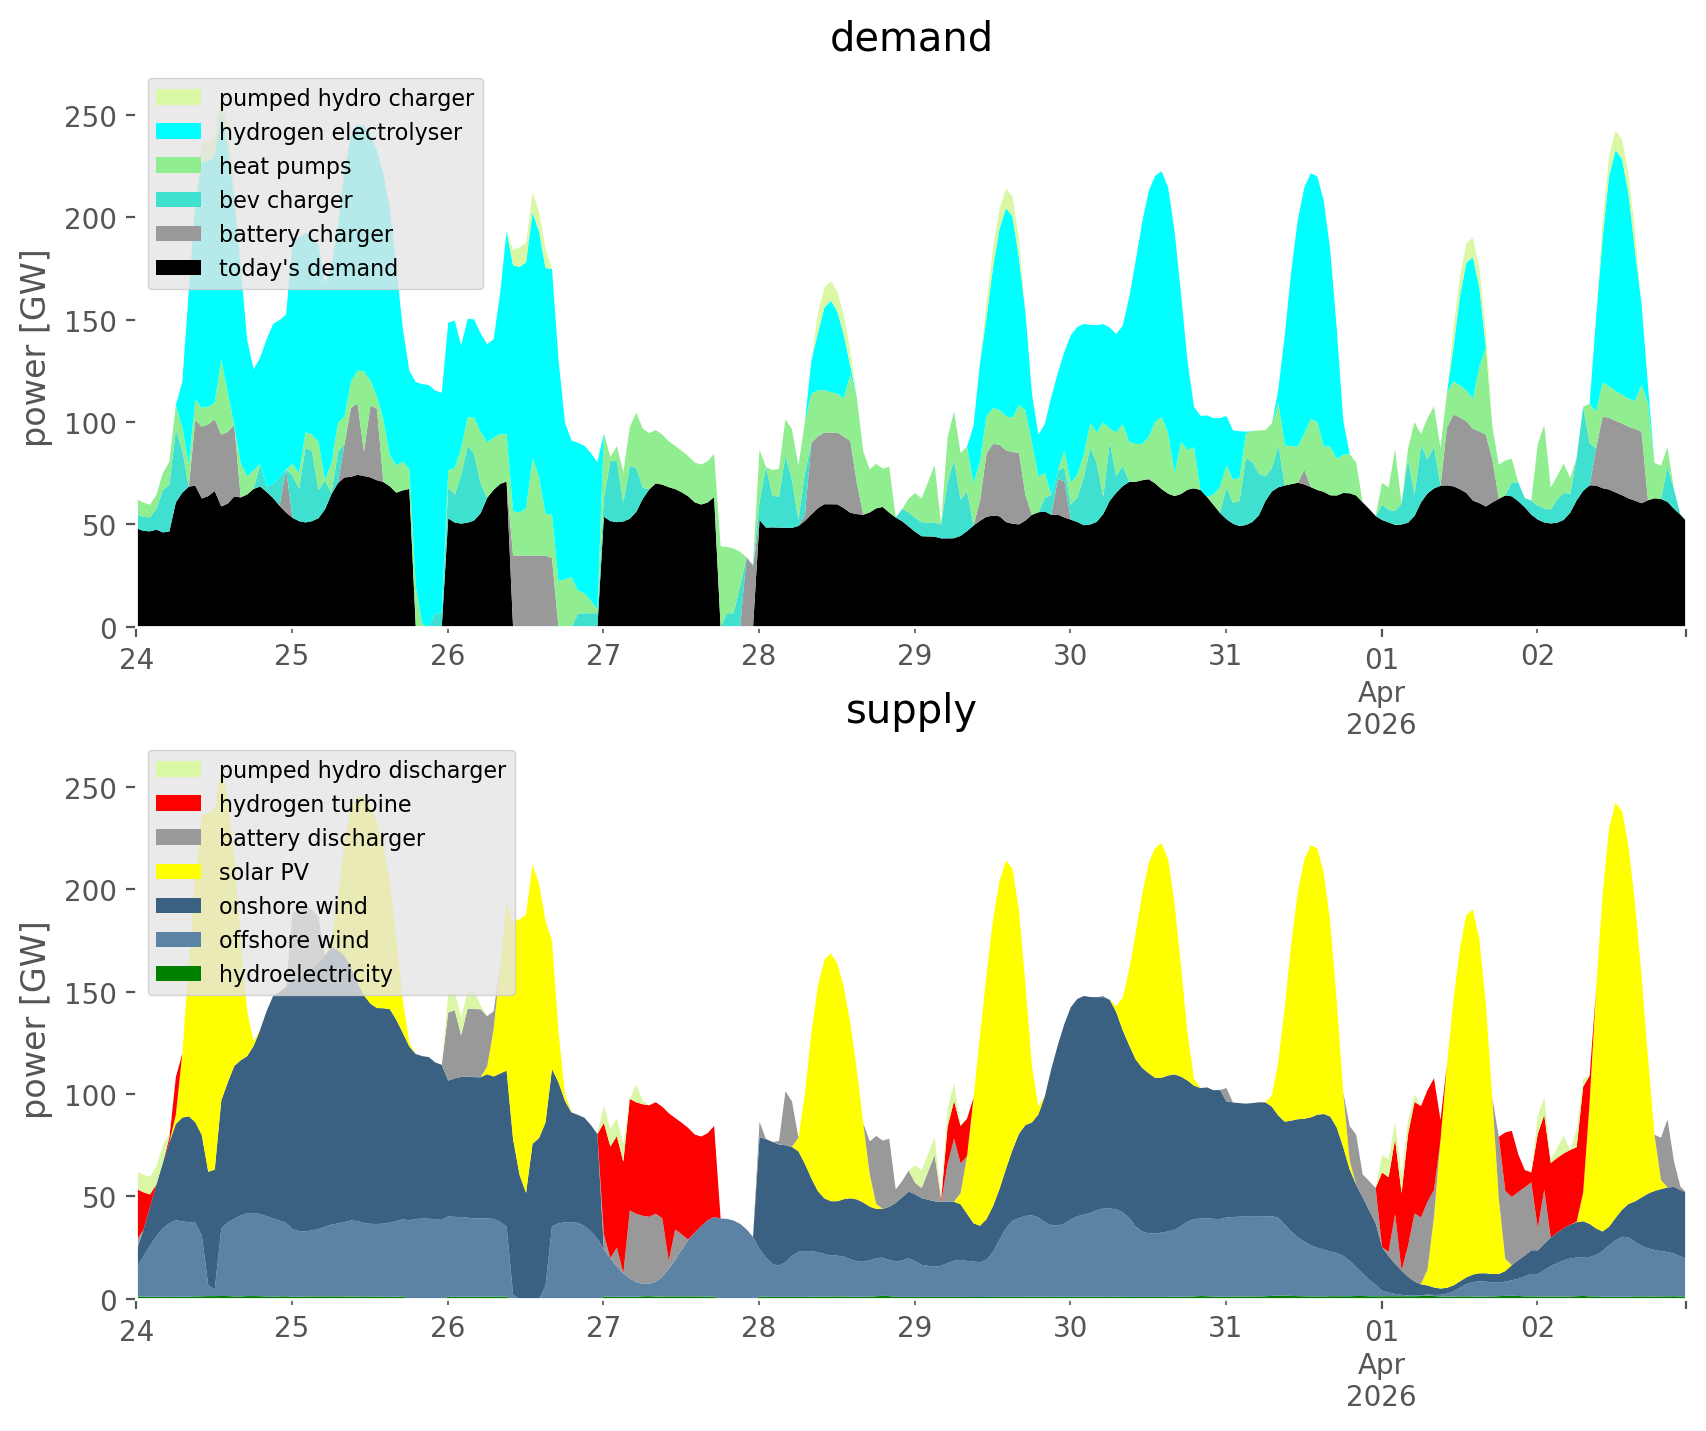This screenshot has height=1431, width=1706.
Task: Click the black today's demand legend swatch
Action: [179, 268]
